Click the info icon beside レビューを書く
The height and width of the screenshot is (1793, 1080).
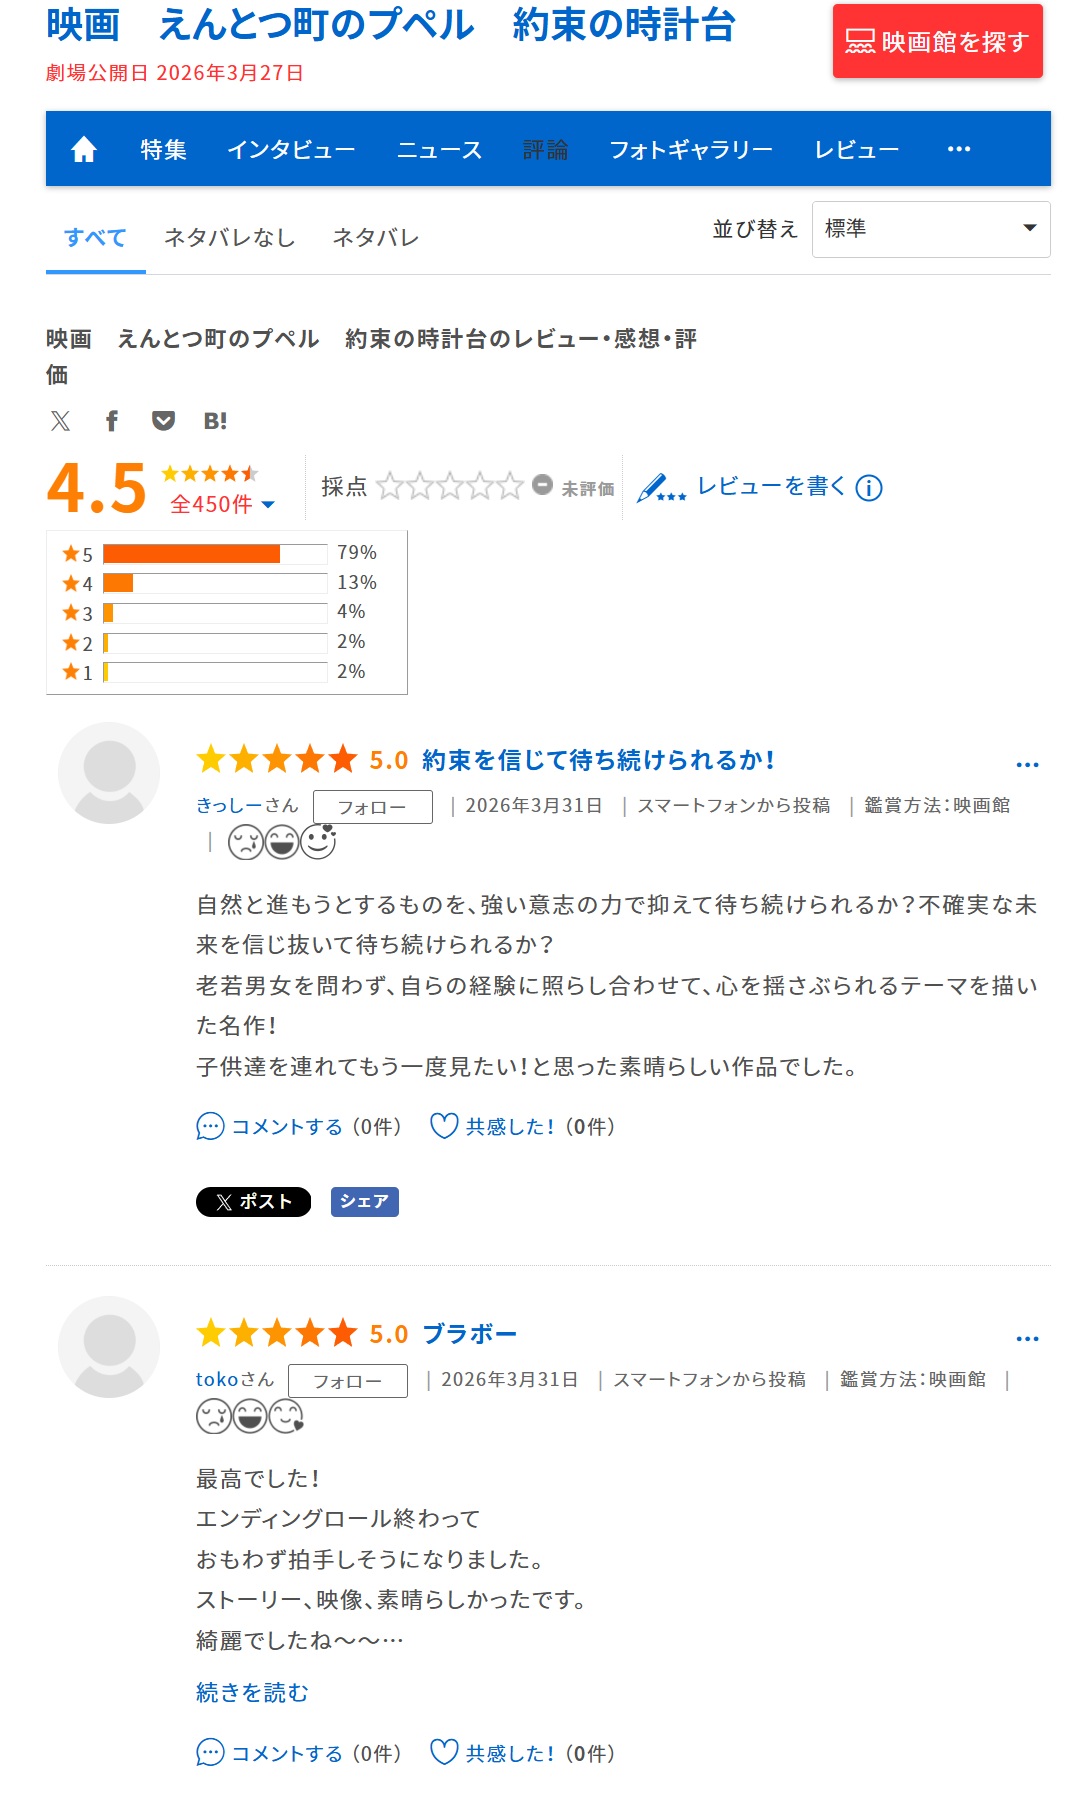[x=869, y=488]
